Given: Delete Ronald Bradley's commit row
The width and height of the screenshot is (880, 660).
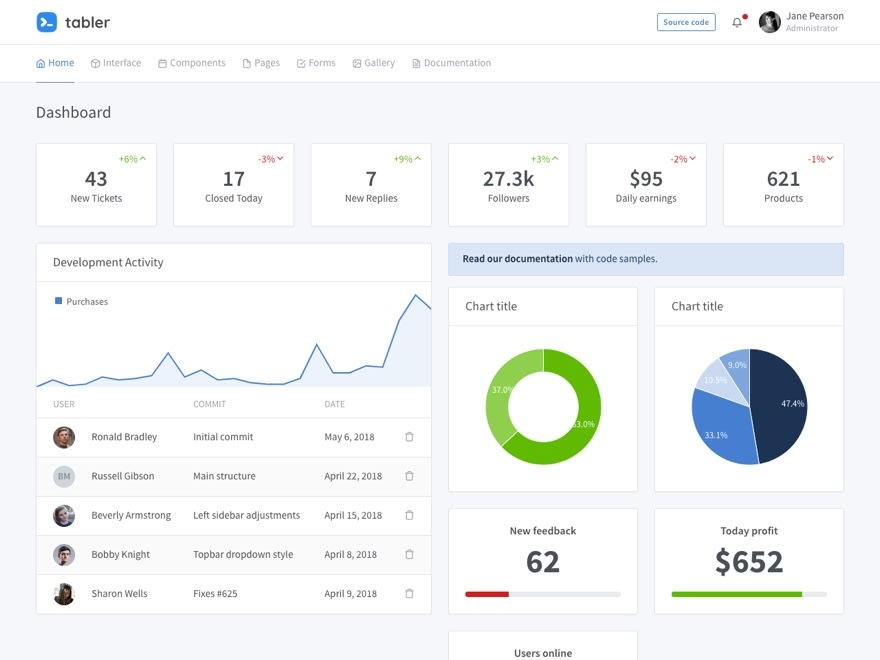Looking at the screenshot, I should coord(409,437).
